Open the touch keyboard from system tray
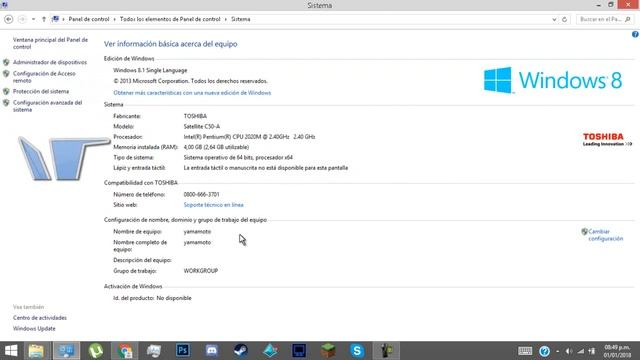The width and height of the screenshot is (640, 360). 525,351
